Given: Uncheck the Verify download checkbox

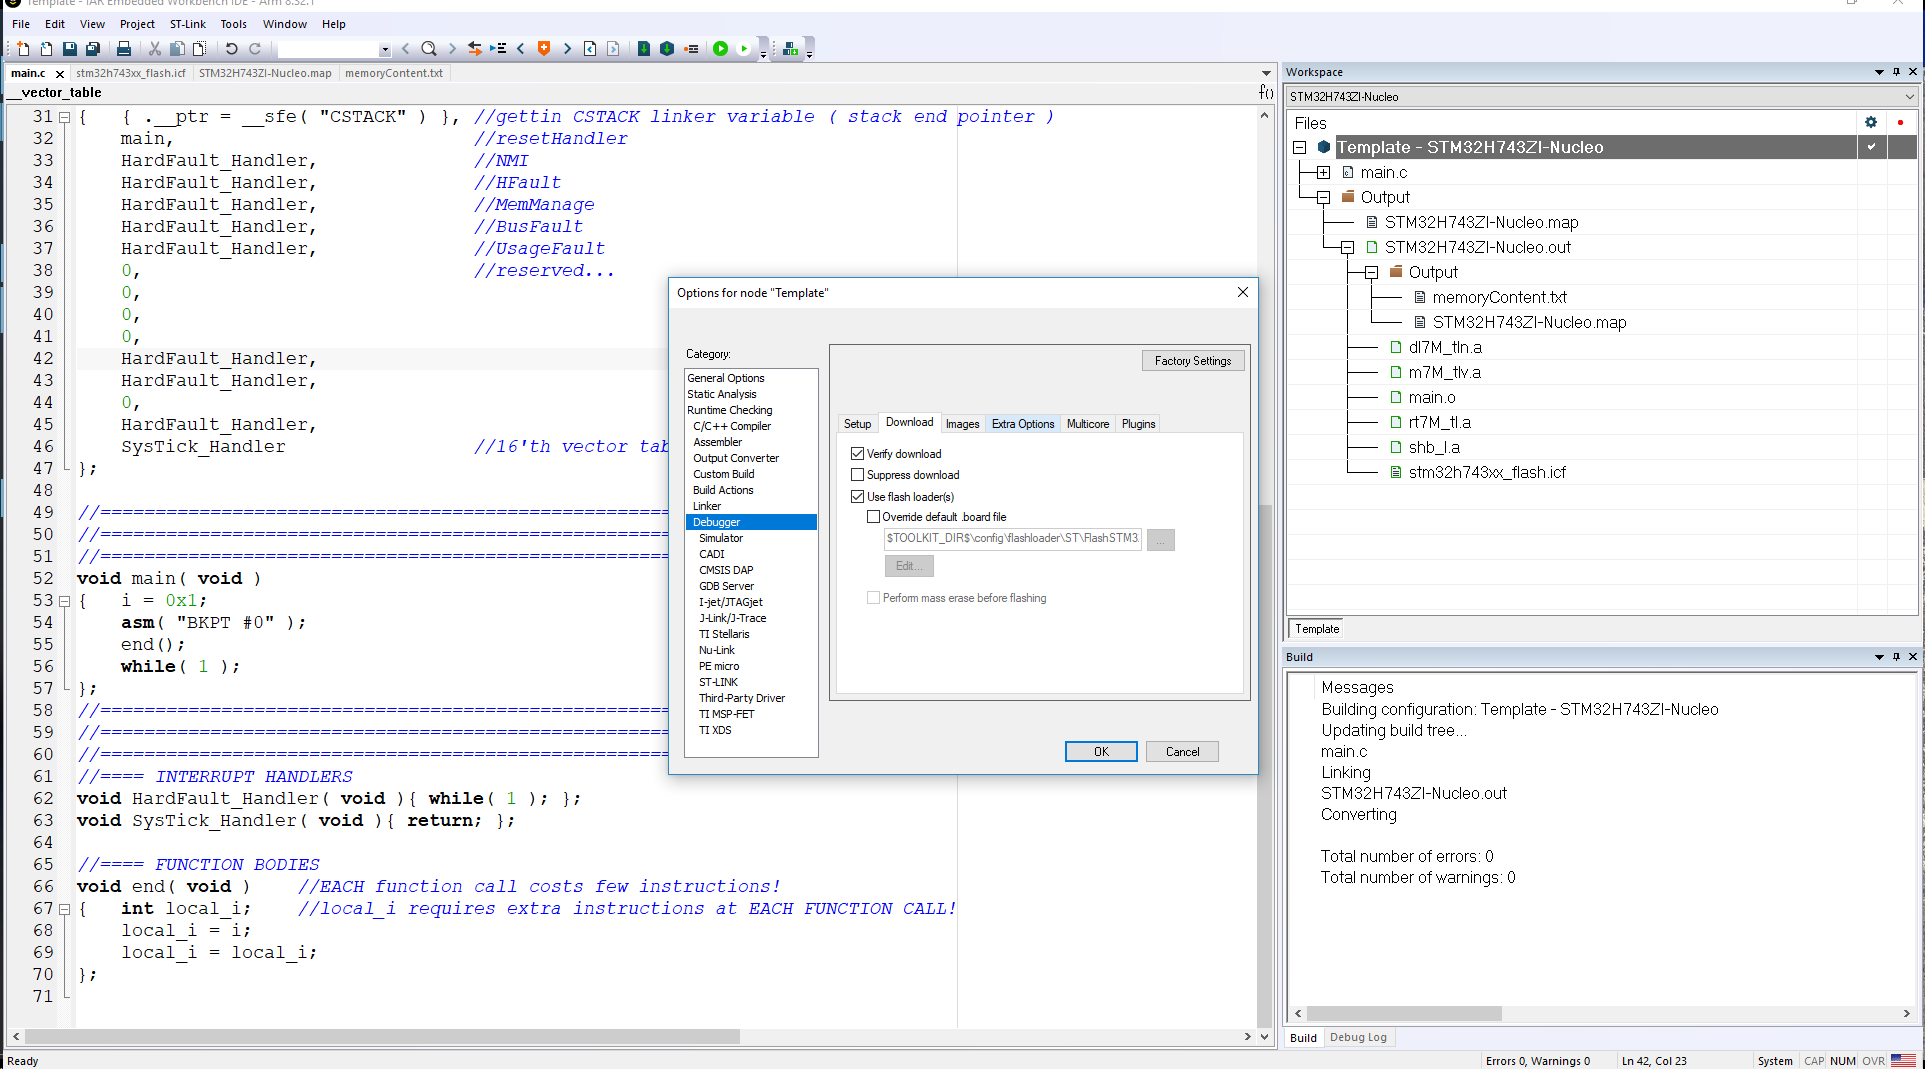Looking at the screenshot, I should pos(858,454).
